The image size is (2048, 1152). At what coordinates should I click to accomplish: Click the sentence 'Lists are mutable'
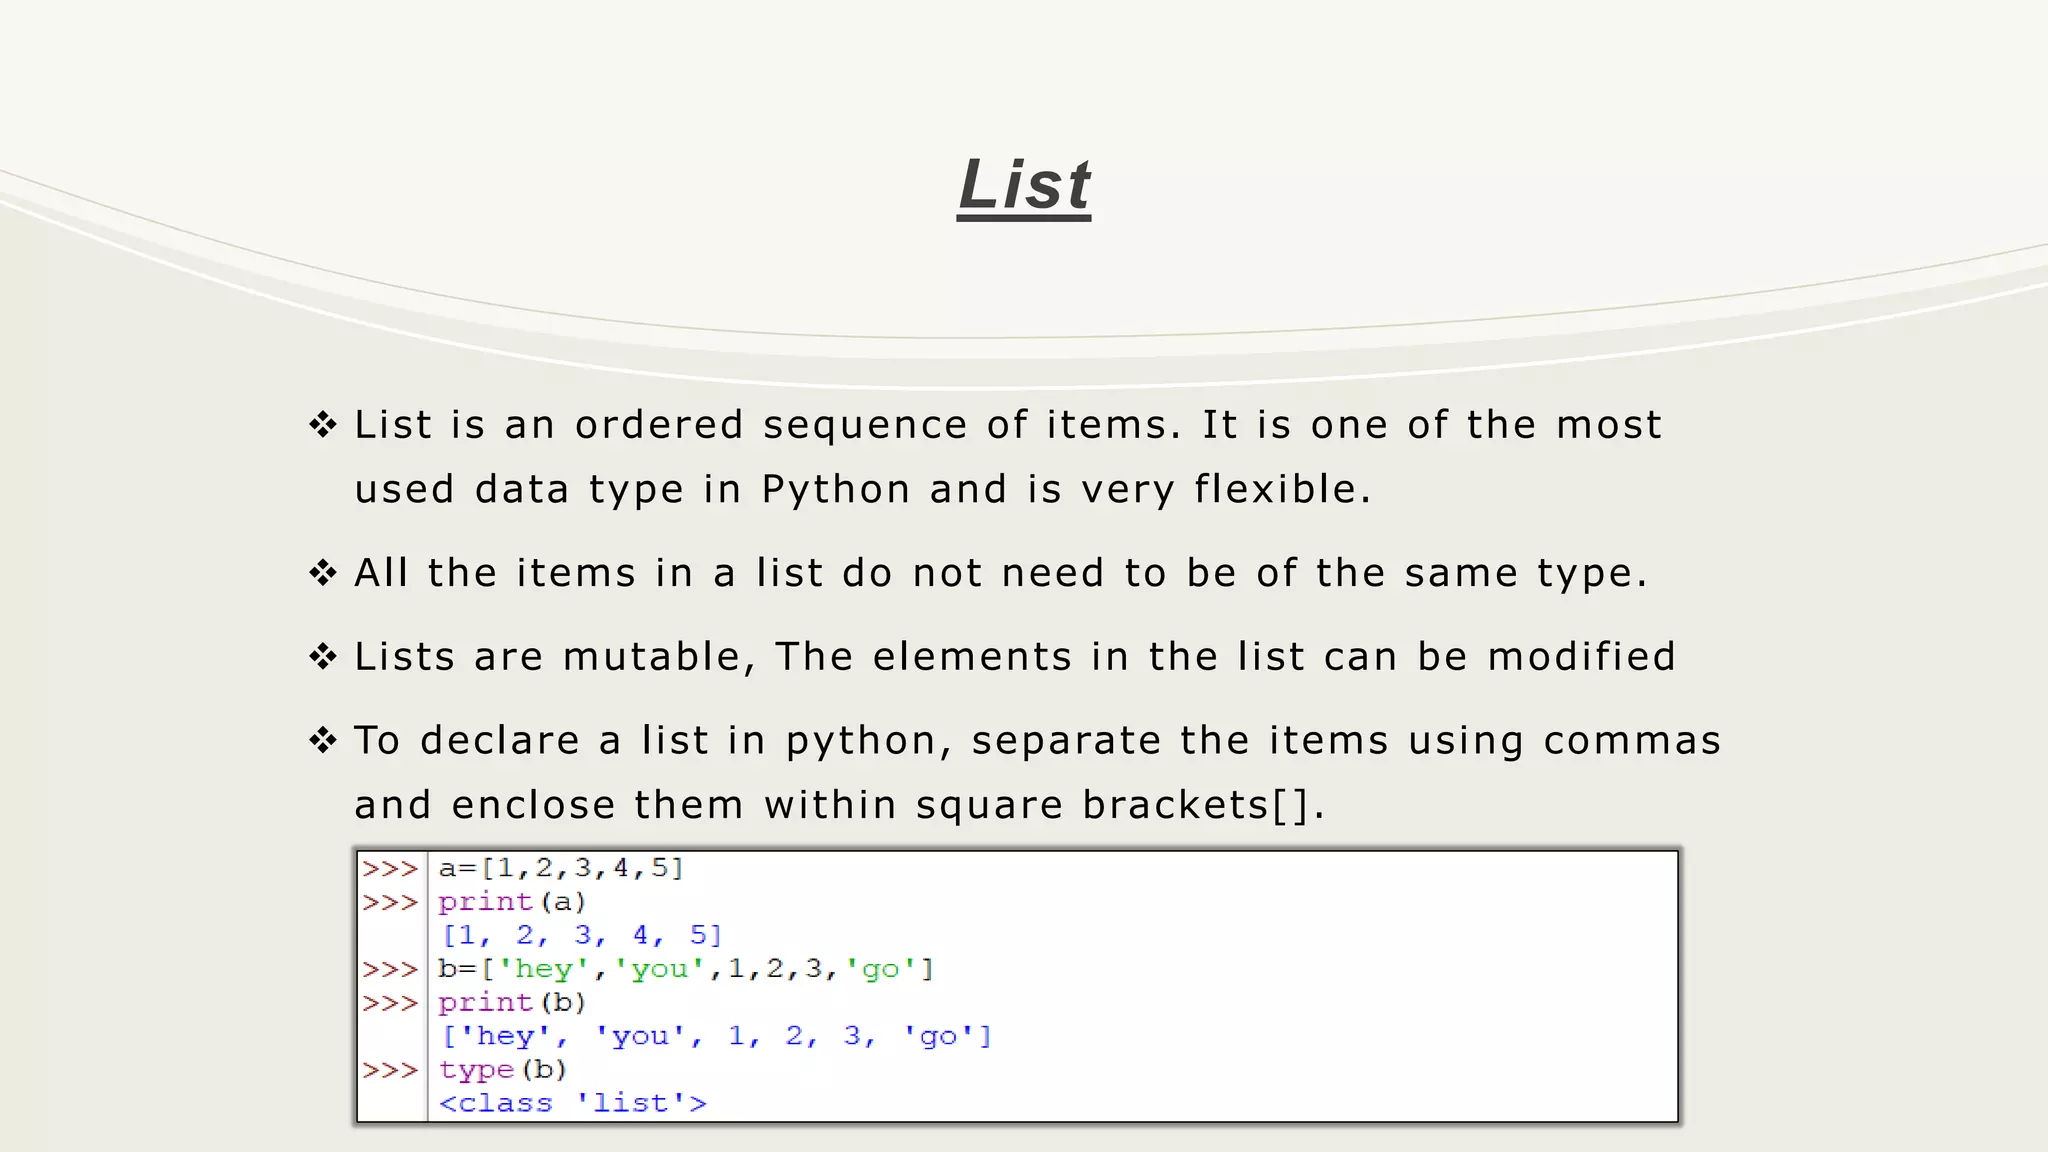click(x=1014, y=657)
